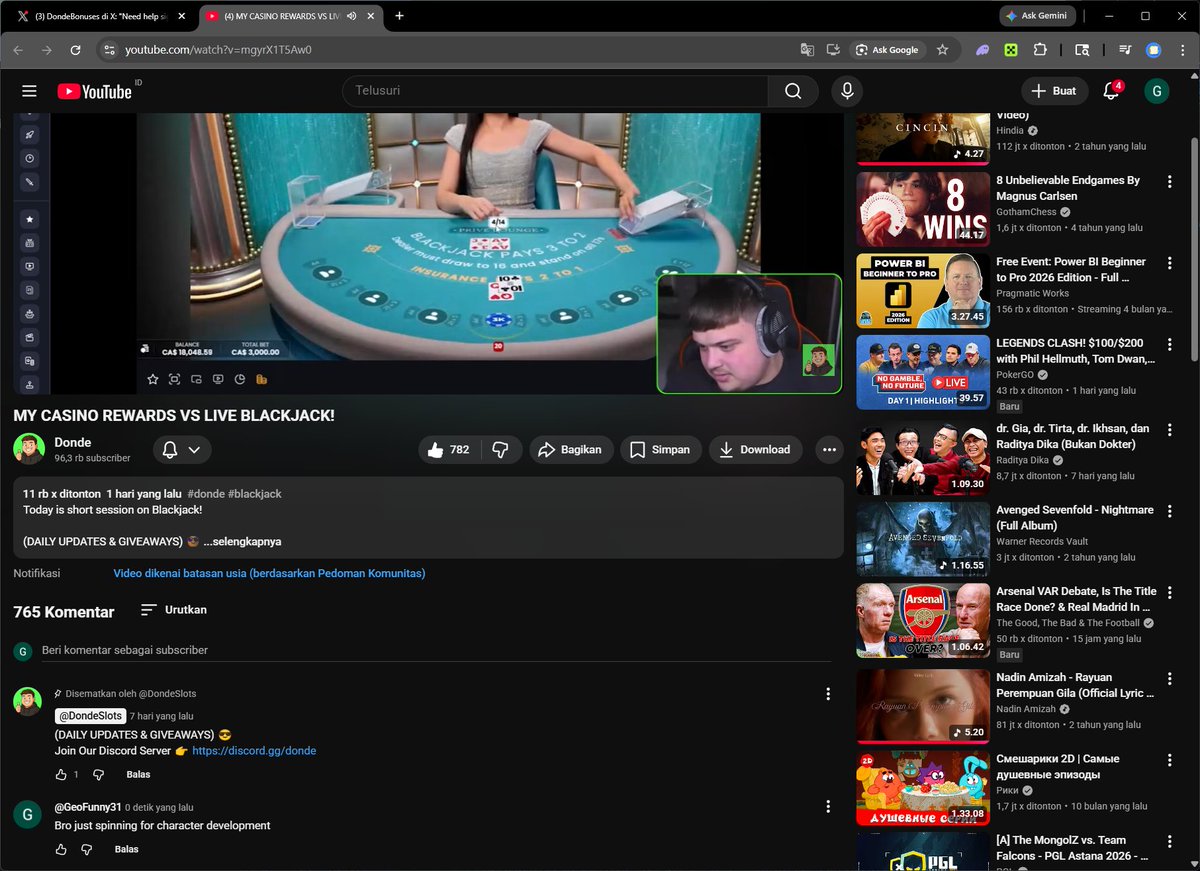Viewport: 1200px width, 871px height.
Task: Open the discord.gg/donde link
Action: pyautogui.click(x=254, y=751)
